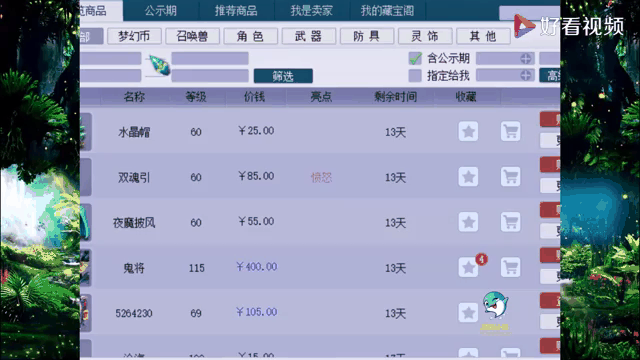Click level 69 in the 5264230 row
The image size is (640, 360).
[x=196, y=313]
